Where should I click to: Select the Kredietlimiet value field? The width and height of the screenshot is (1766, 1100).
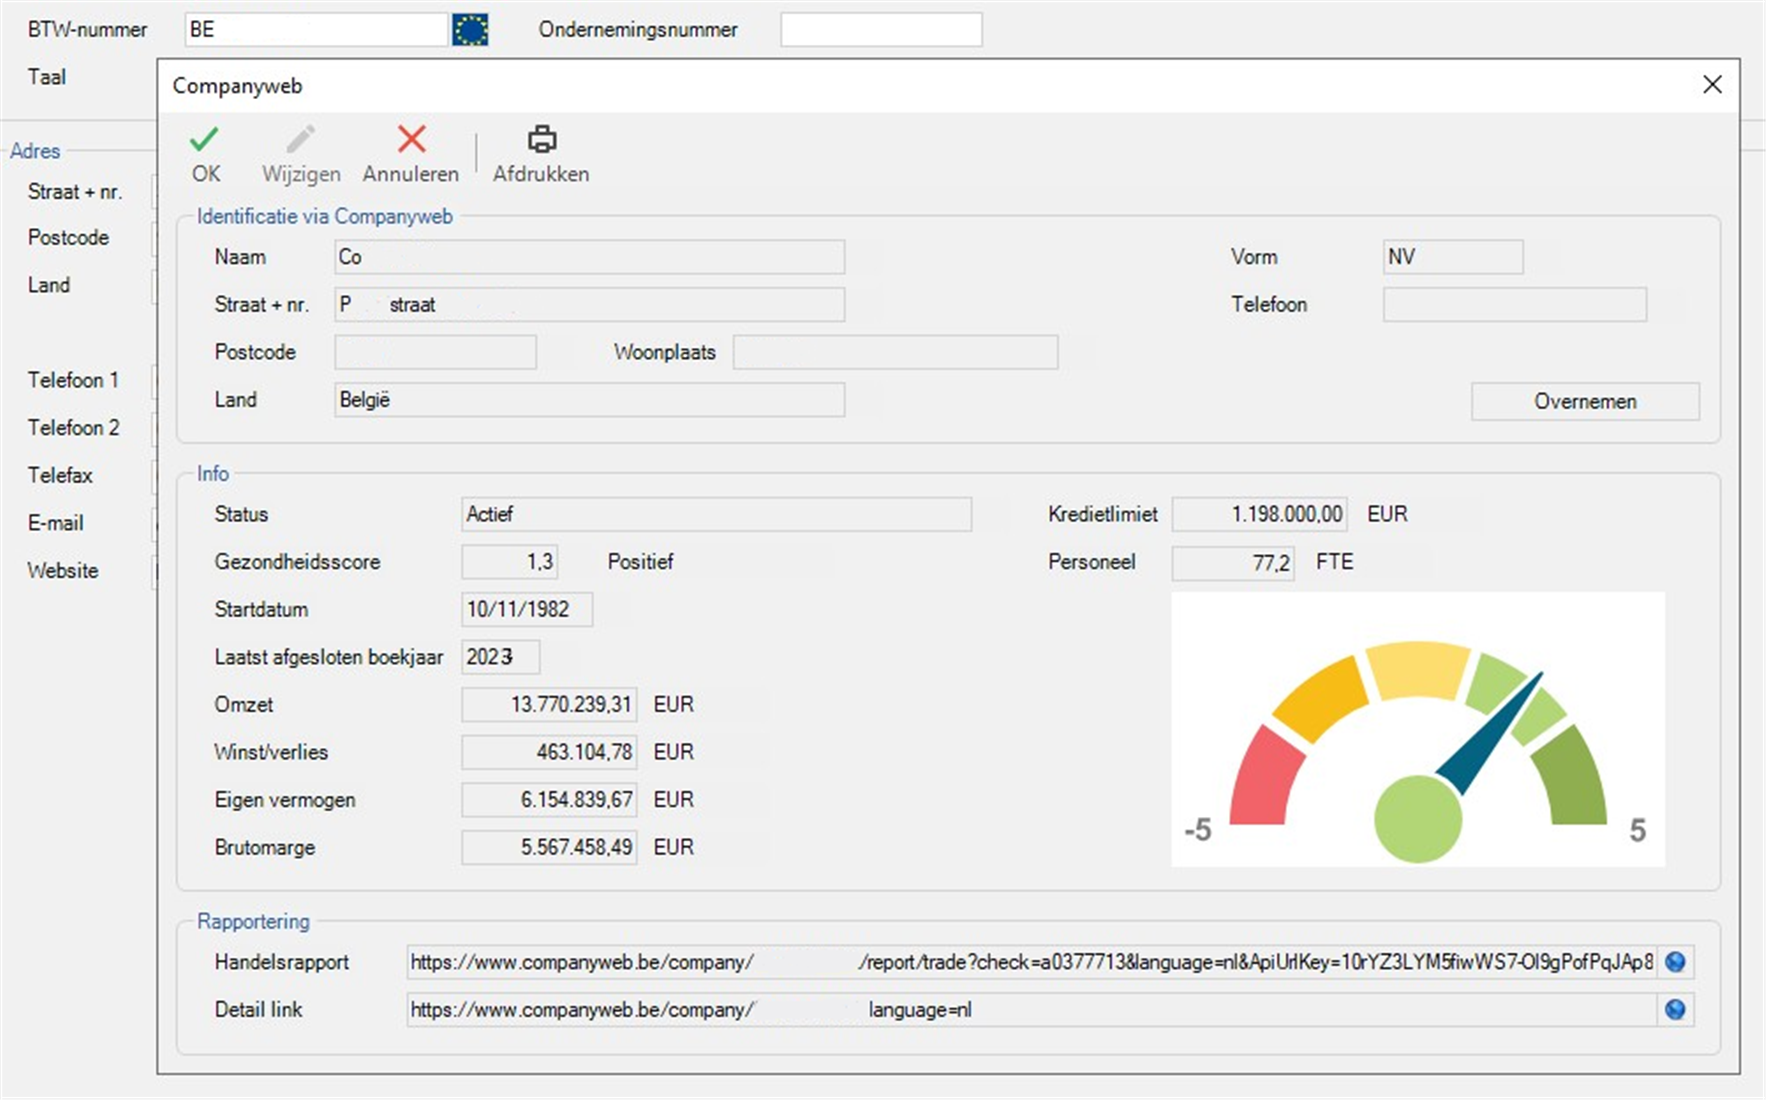tap(1259, 514)
